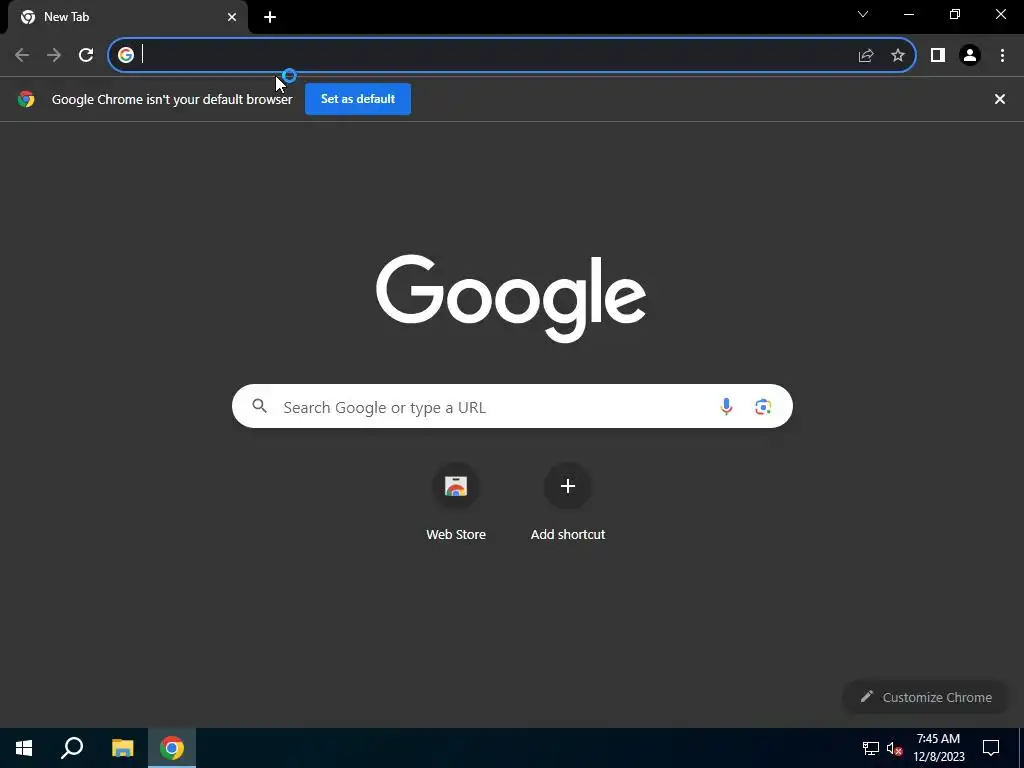The image size is (1024, 768).
Task: Click the muted volume tray icon
Action: pos(895,748)
